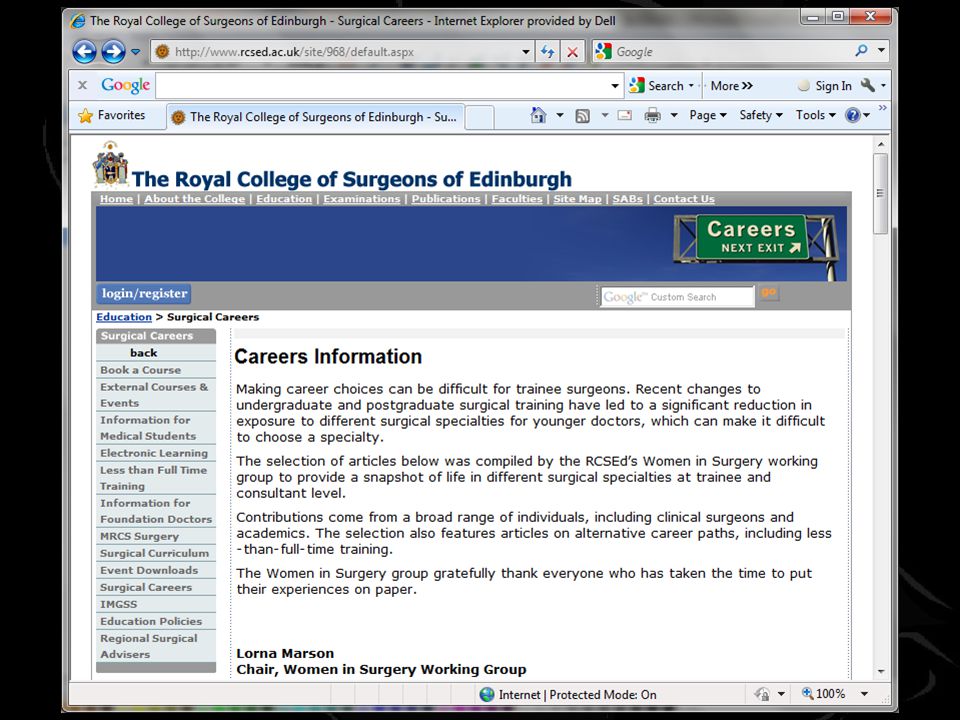Open search provider options dropdown arrow

(881, 51)
